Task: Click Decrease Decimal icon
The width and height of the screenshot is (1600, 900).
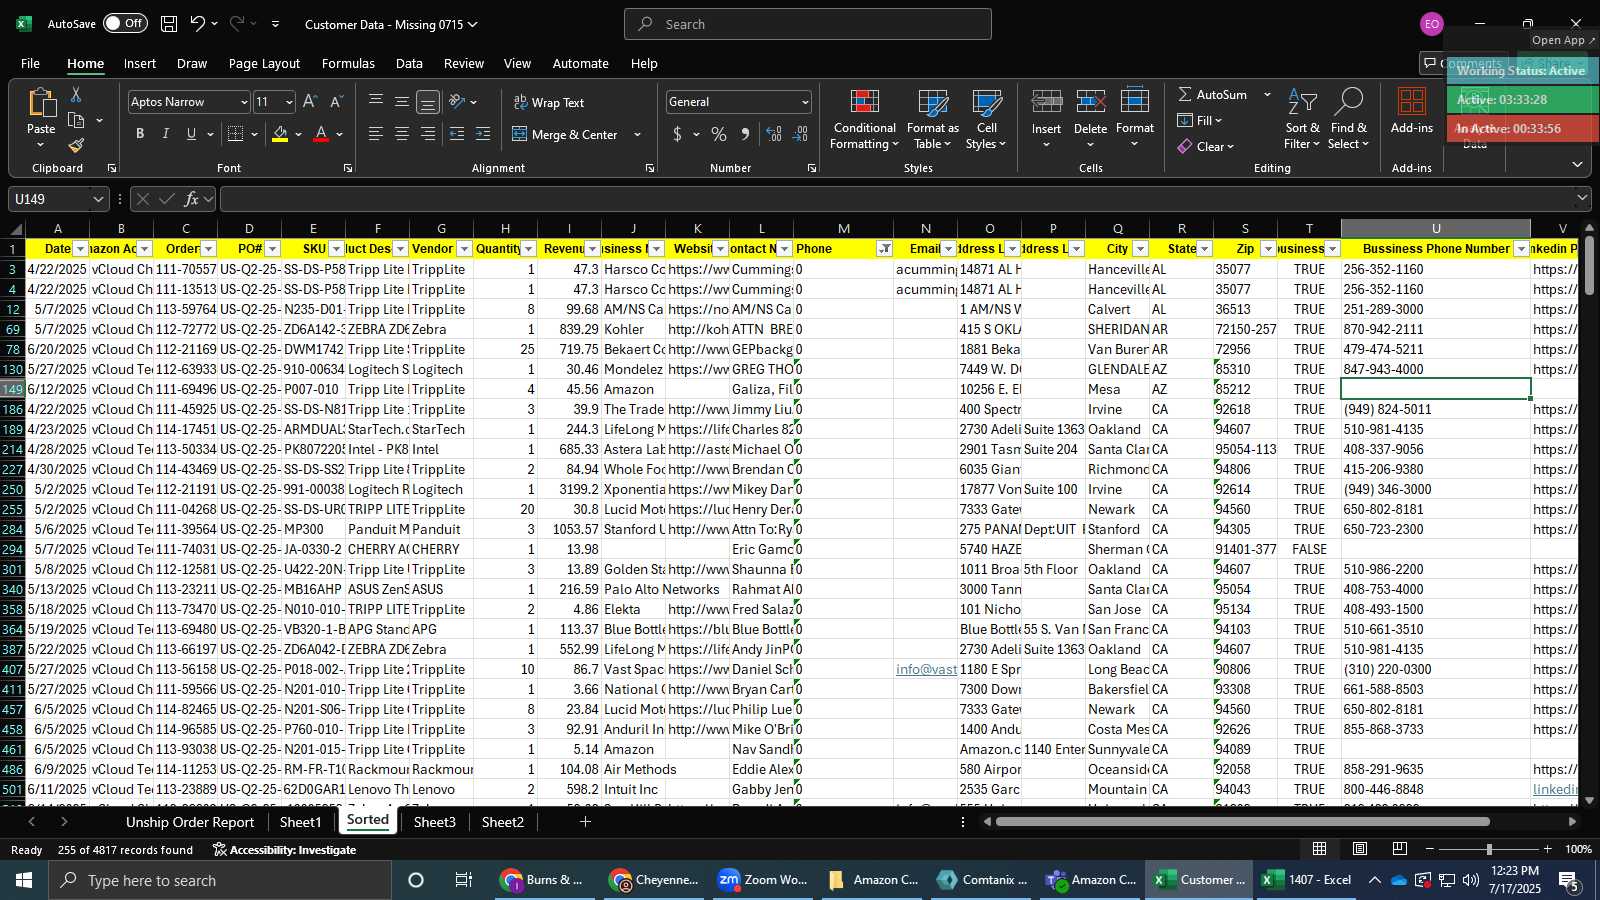Action: (800, 134)
